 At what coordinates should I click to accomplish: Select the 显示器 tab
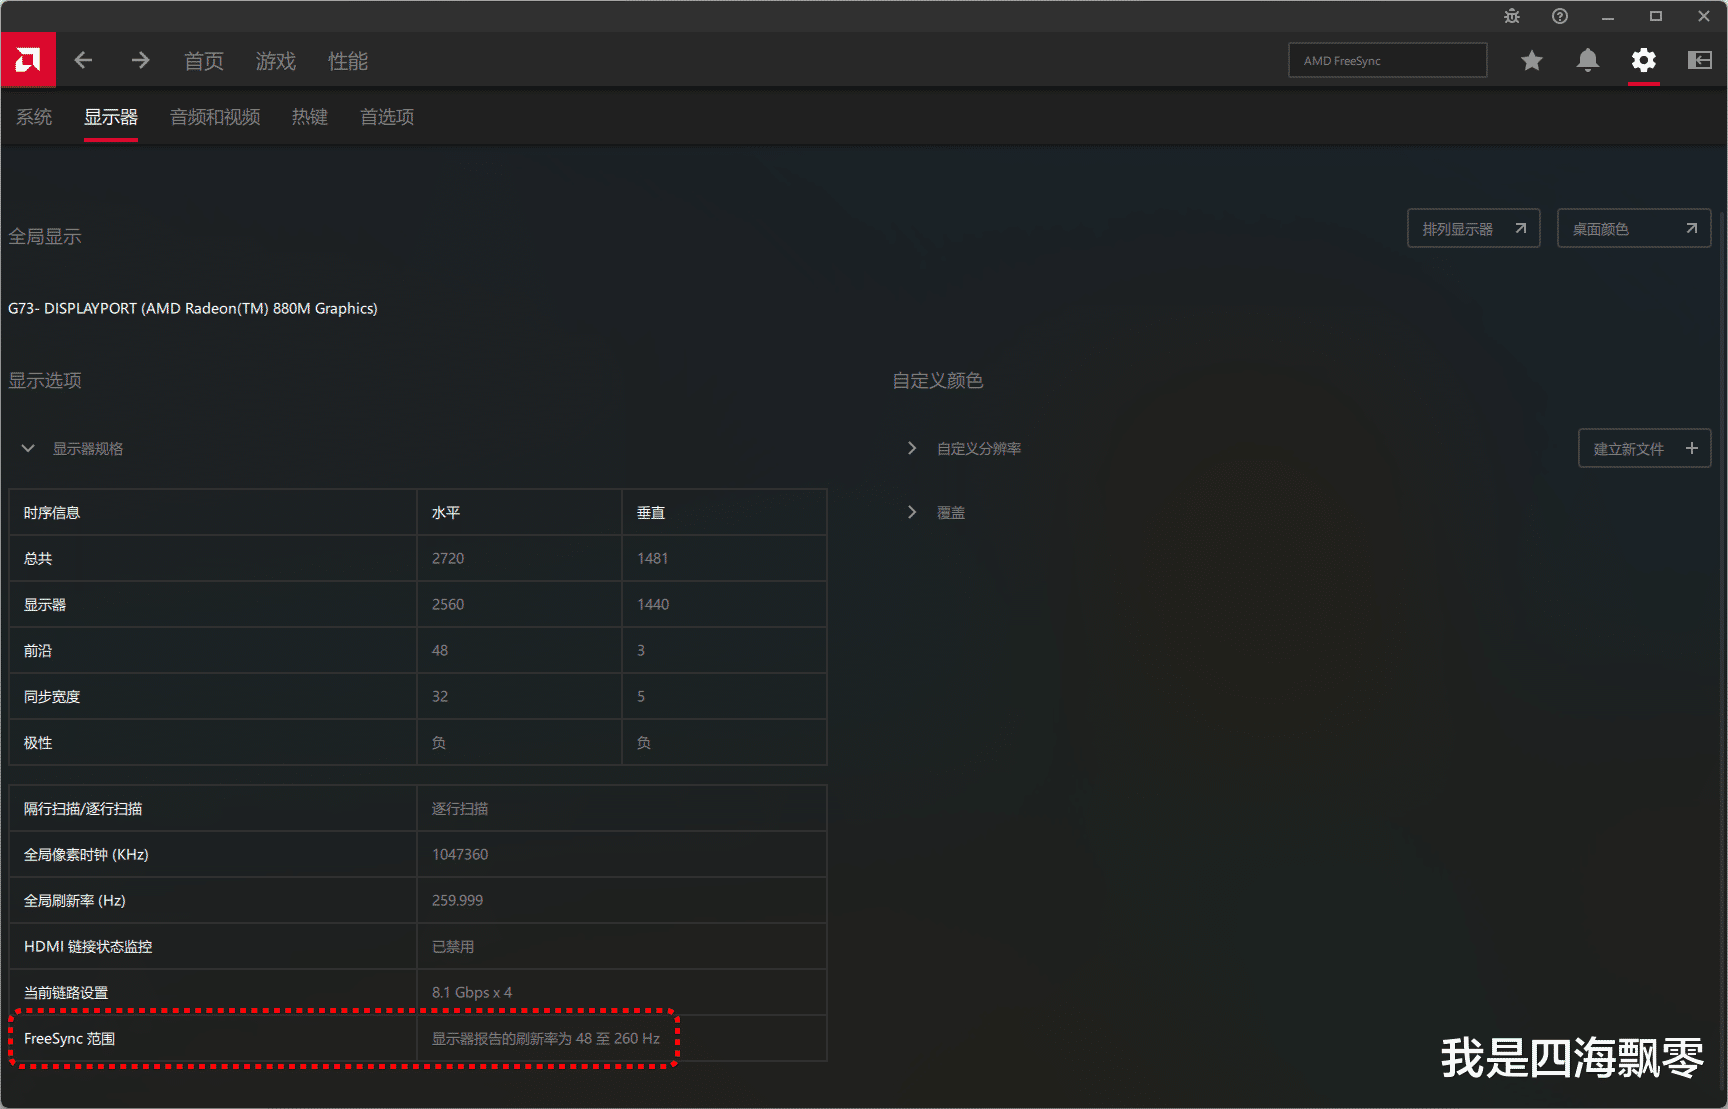tap(111, 117)
